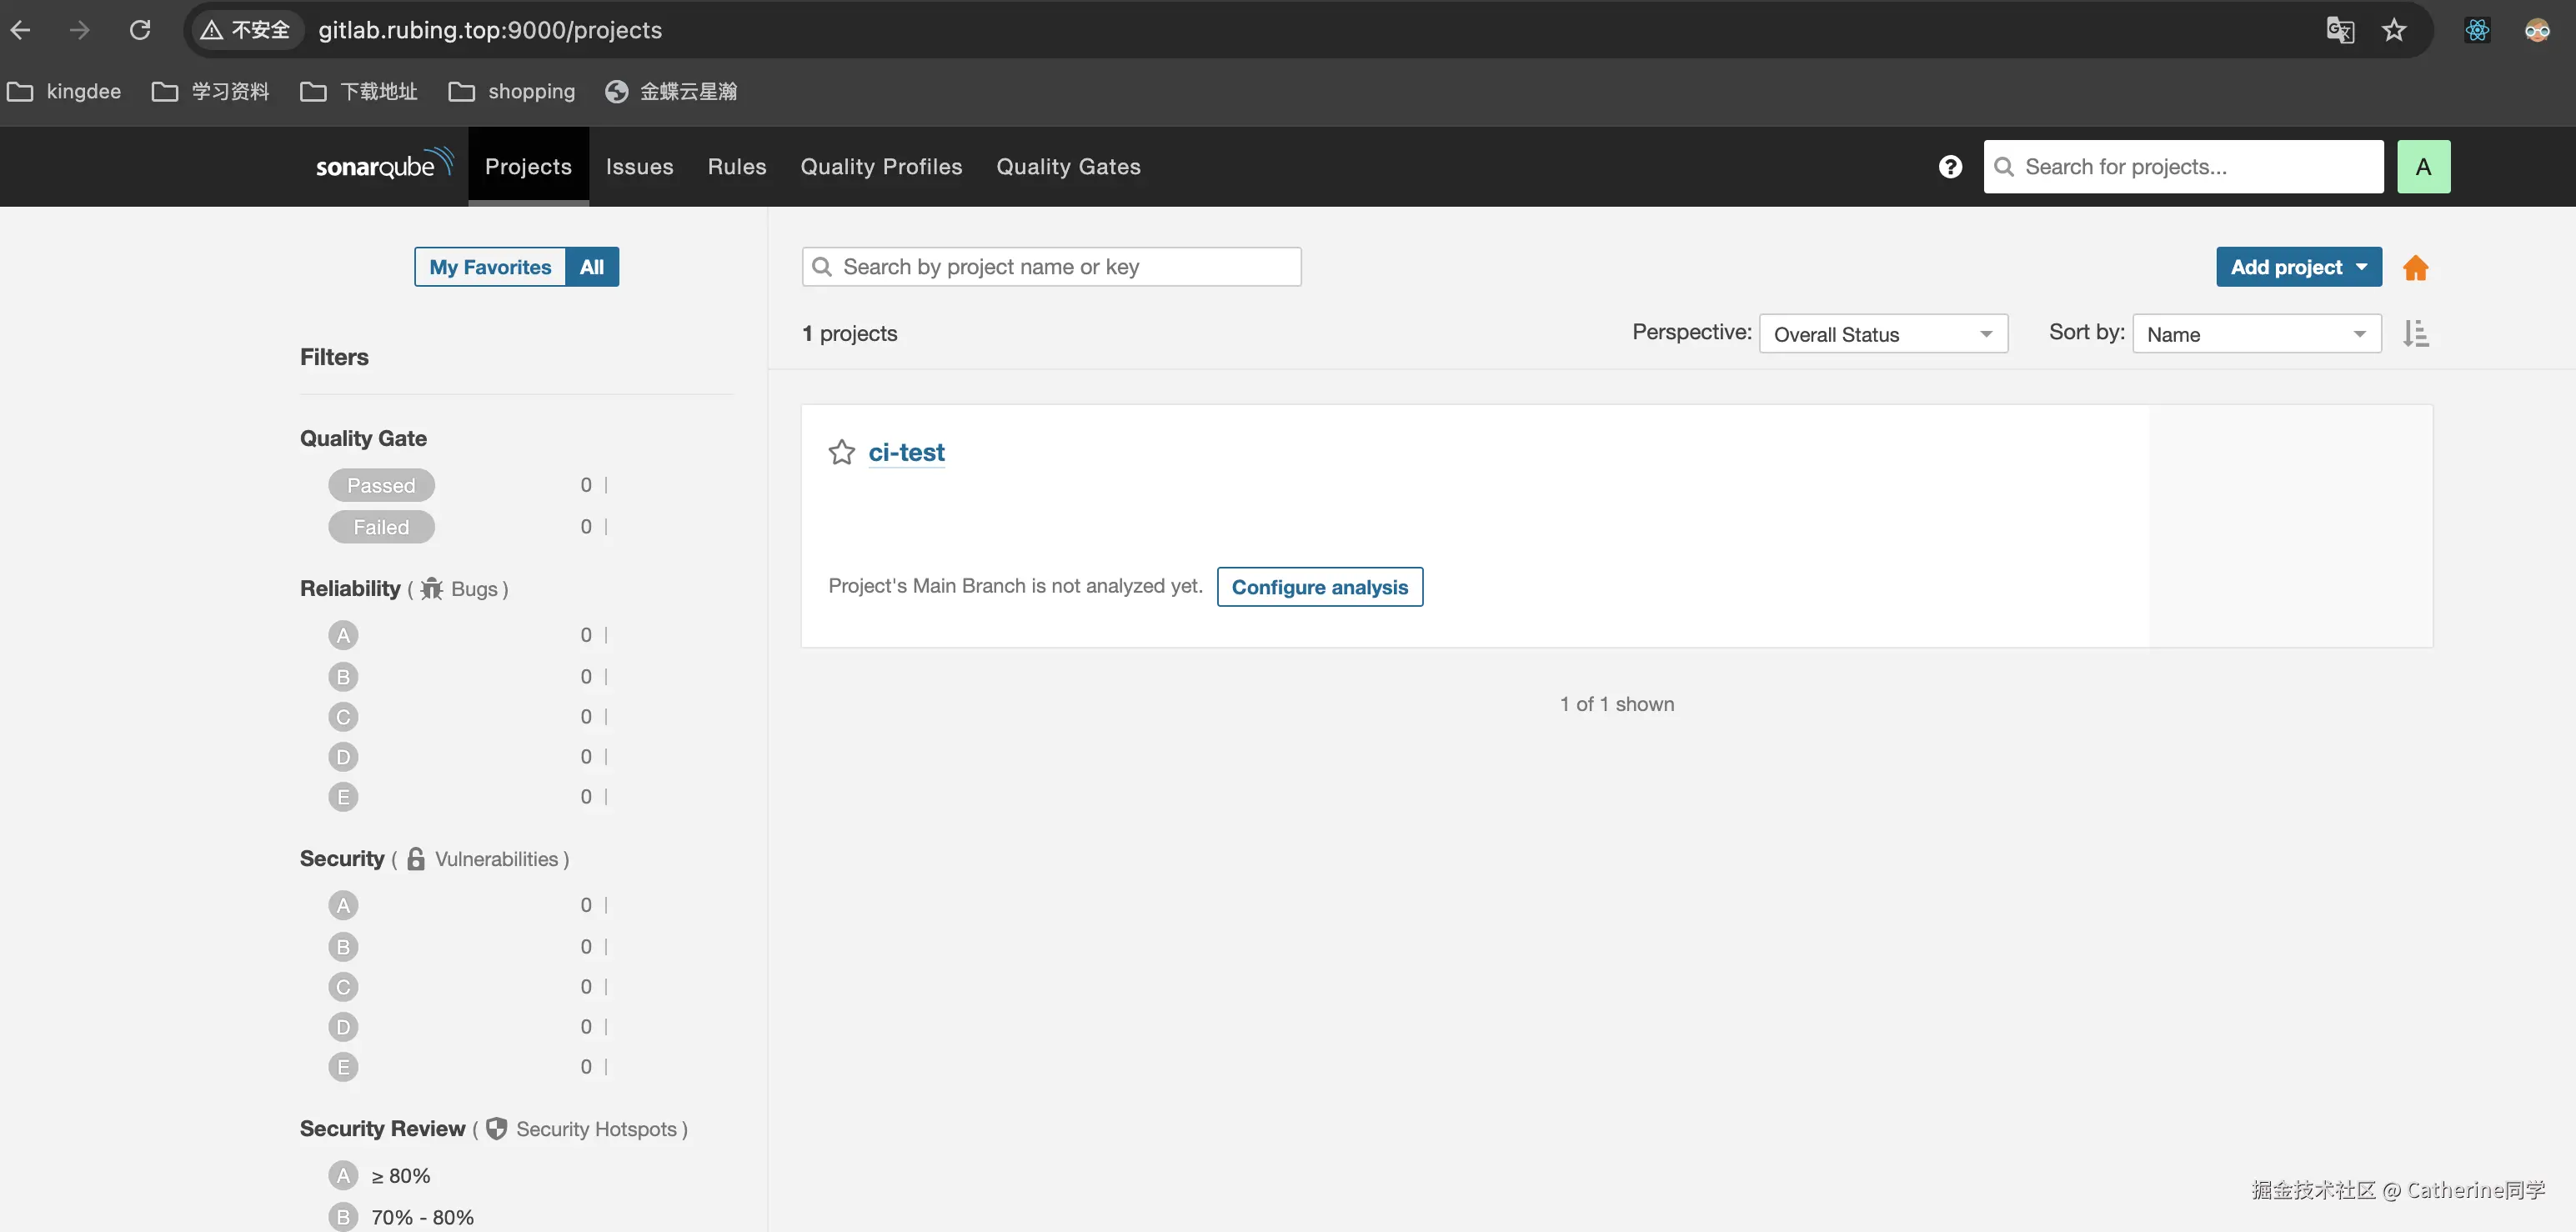Open the Sort by Name dropdown
The image size is (2576, 1232).
tap(2255, 334)
